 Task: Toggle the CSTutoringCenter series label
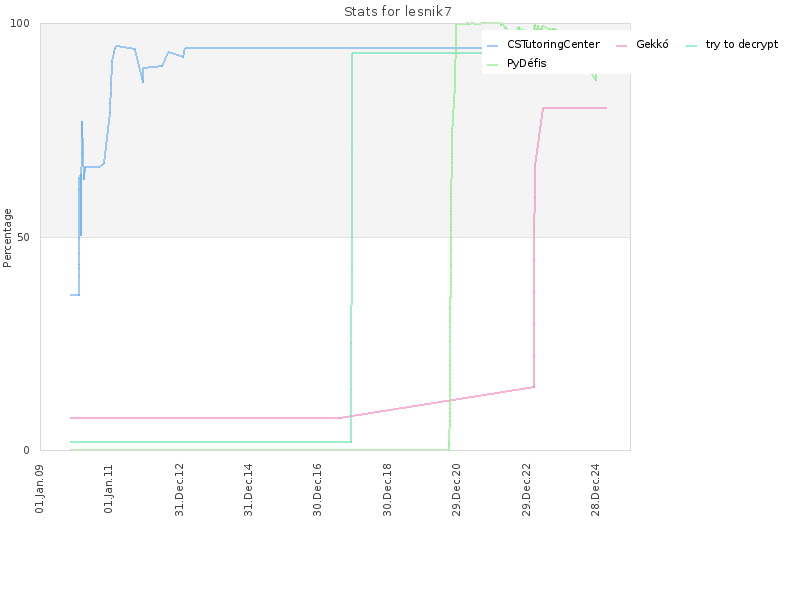coord(553,45)
